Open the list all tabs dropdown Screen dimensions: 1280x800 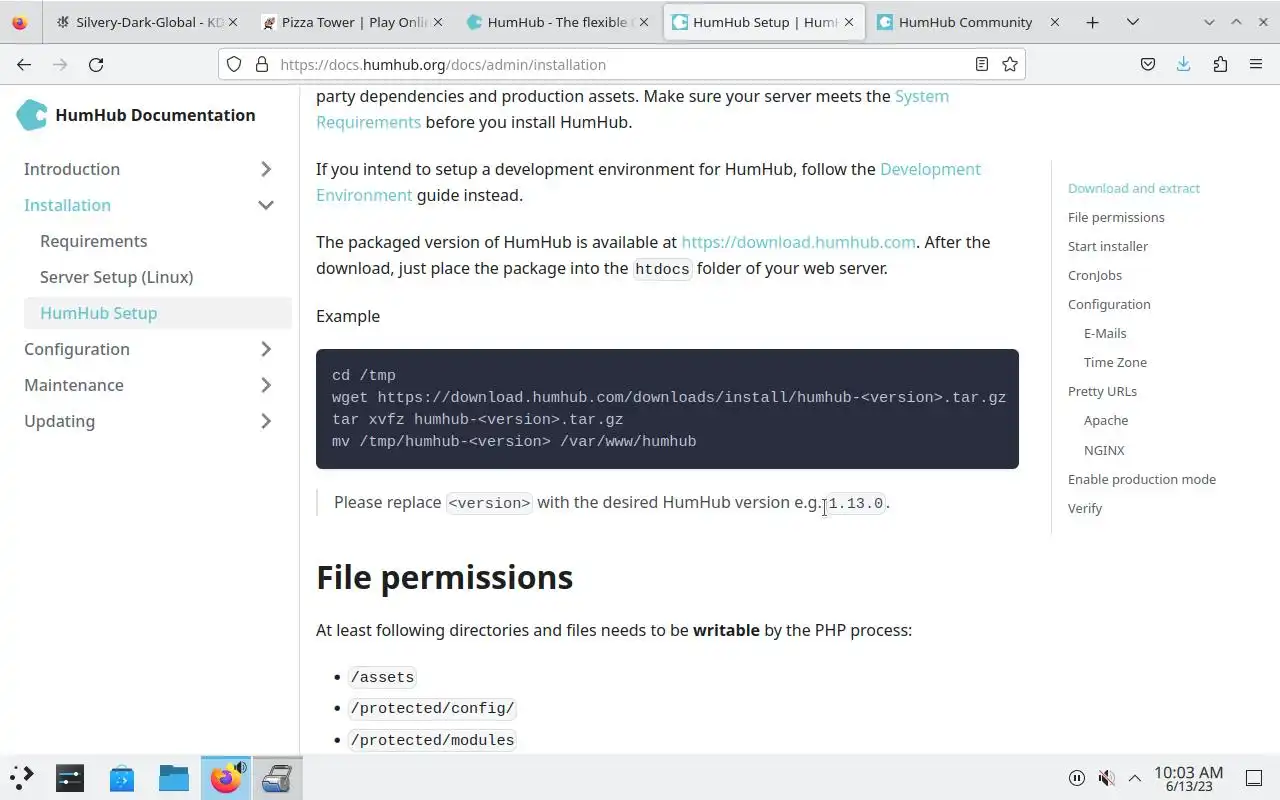pos(1132,22)
